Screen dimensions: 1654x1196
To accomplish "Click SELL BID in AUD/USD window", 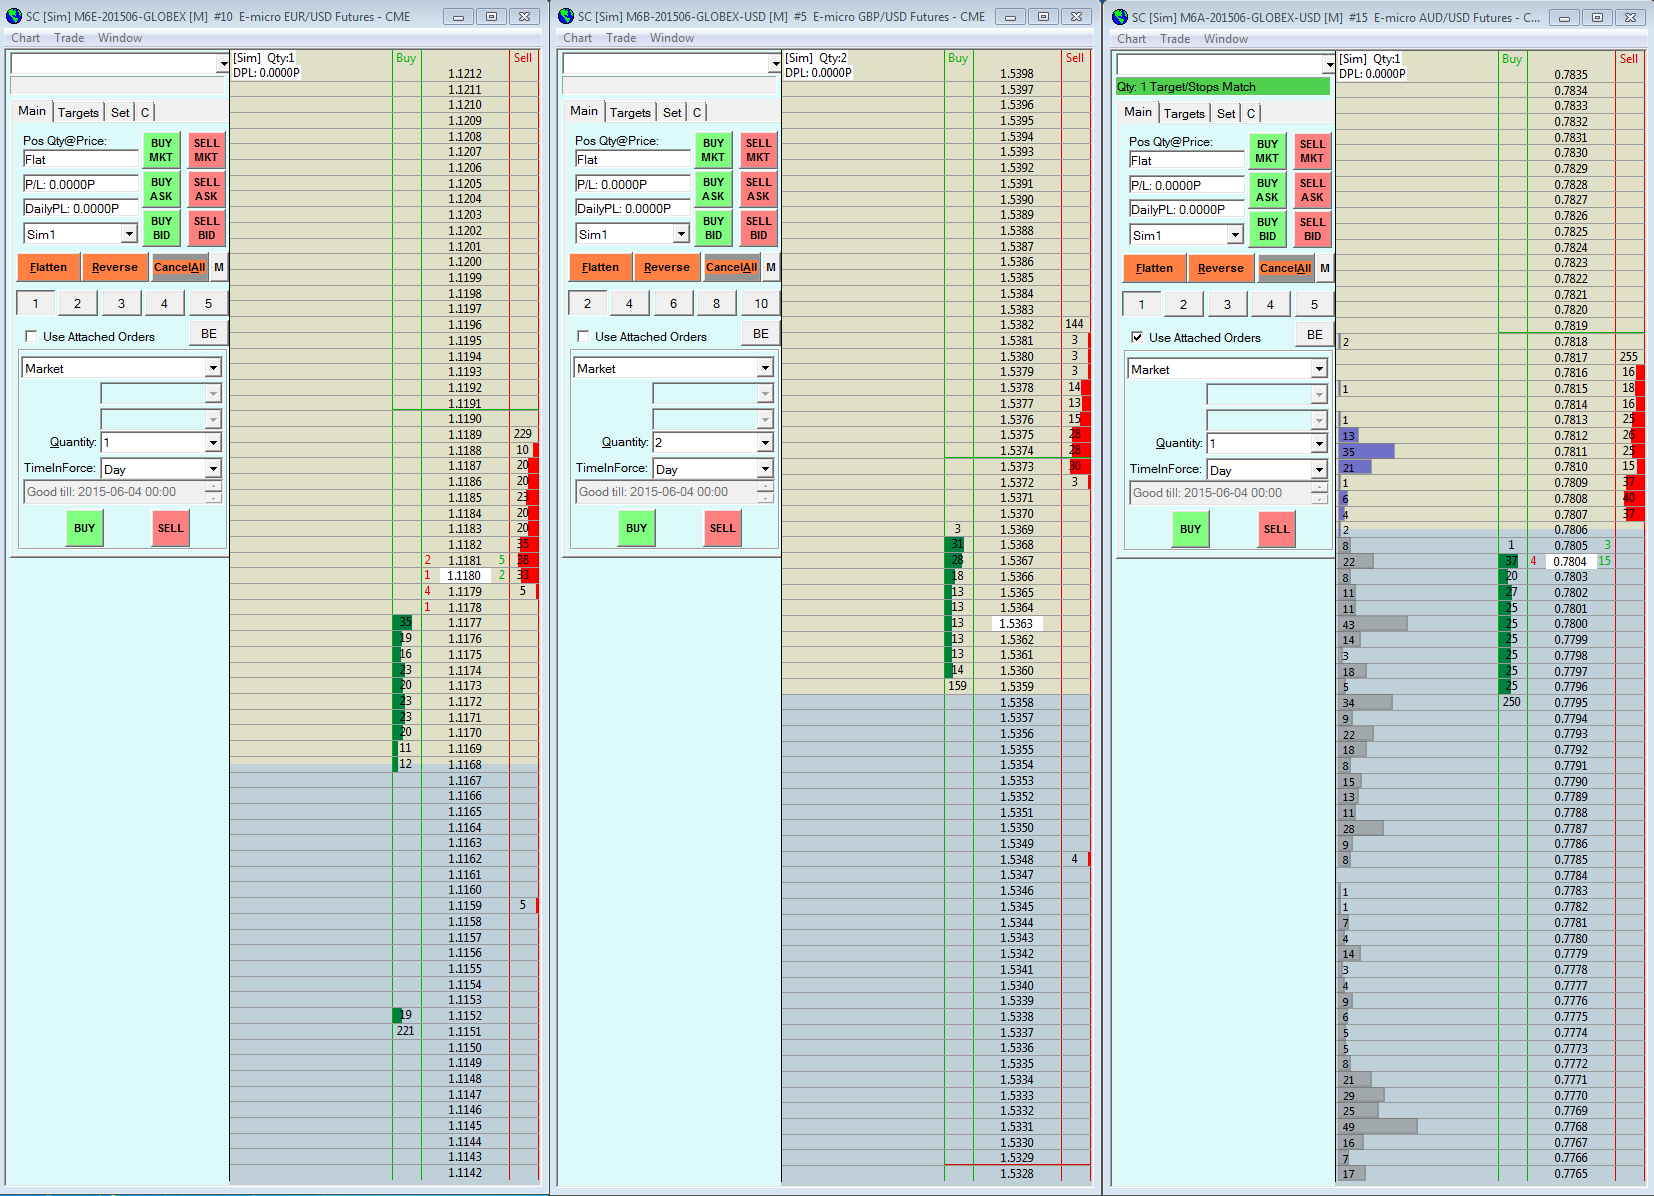I will 1312,229.
